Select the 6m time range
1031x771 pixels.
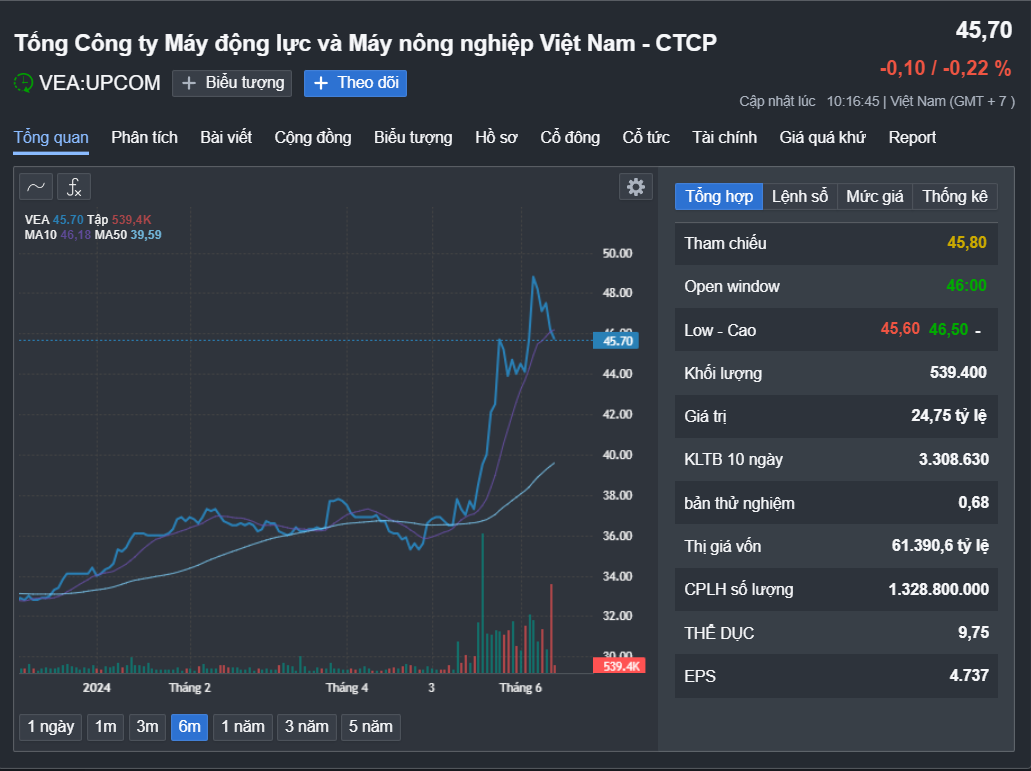point(189,727)
